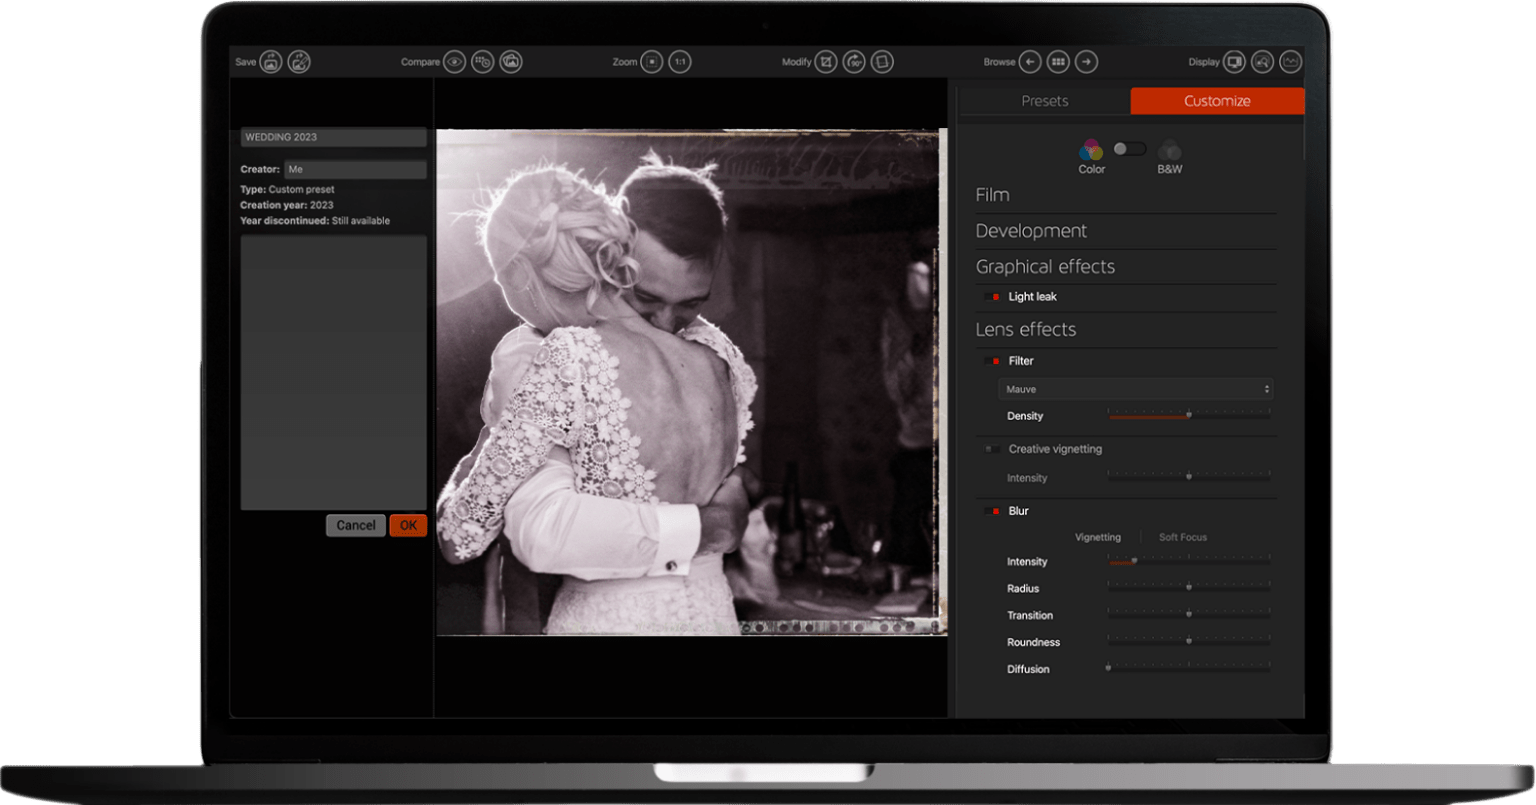Activate the 1:1 zoom icon
1536x805 pixels.
(x=681, y=61)
